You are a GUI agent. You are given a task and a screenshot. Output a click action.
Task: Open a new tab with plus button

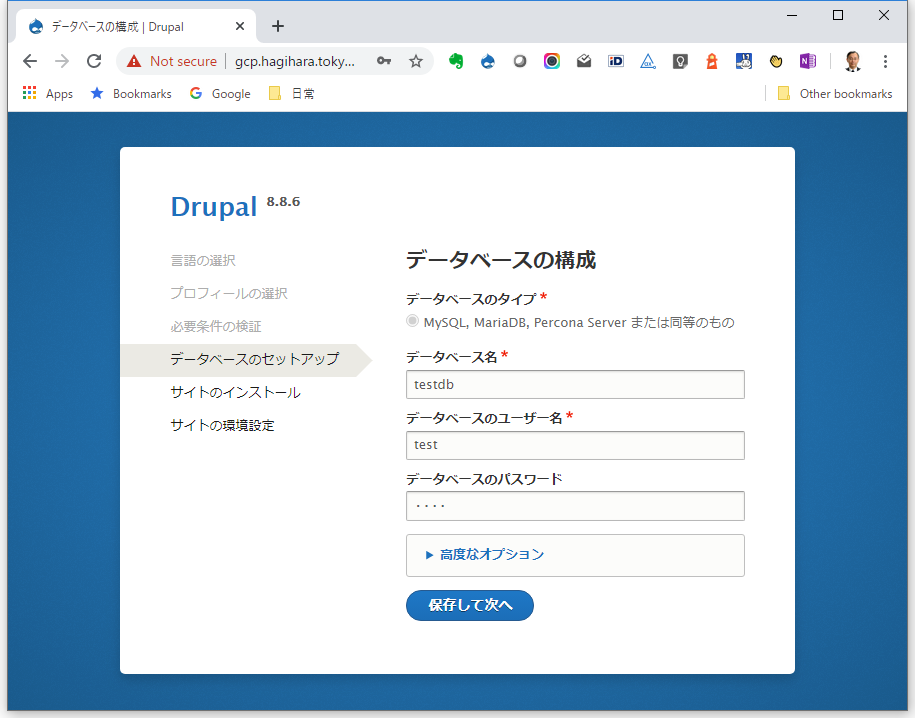278,26
